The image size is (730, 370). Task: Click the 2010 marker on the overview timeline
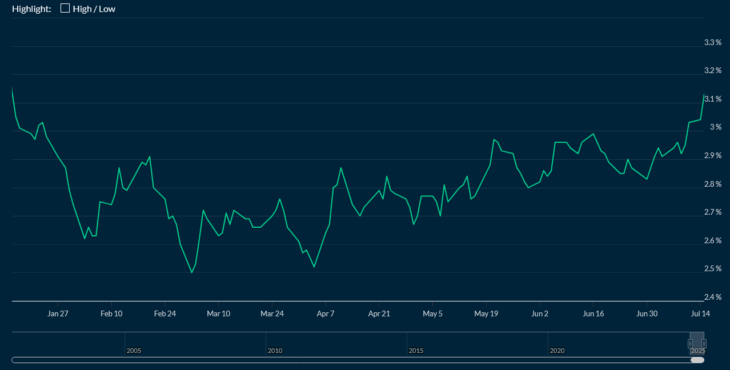(275, 350)
